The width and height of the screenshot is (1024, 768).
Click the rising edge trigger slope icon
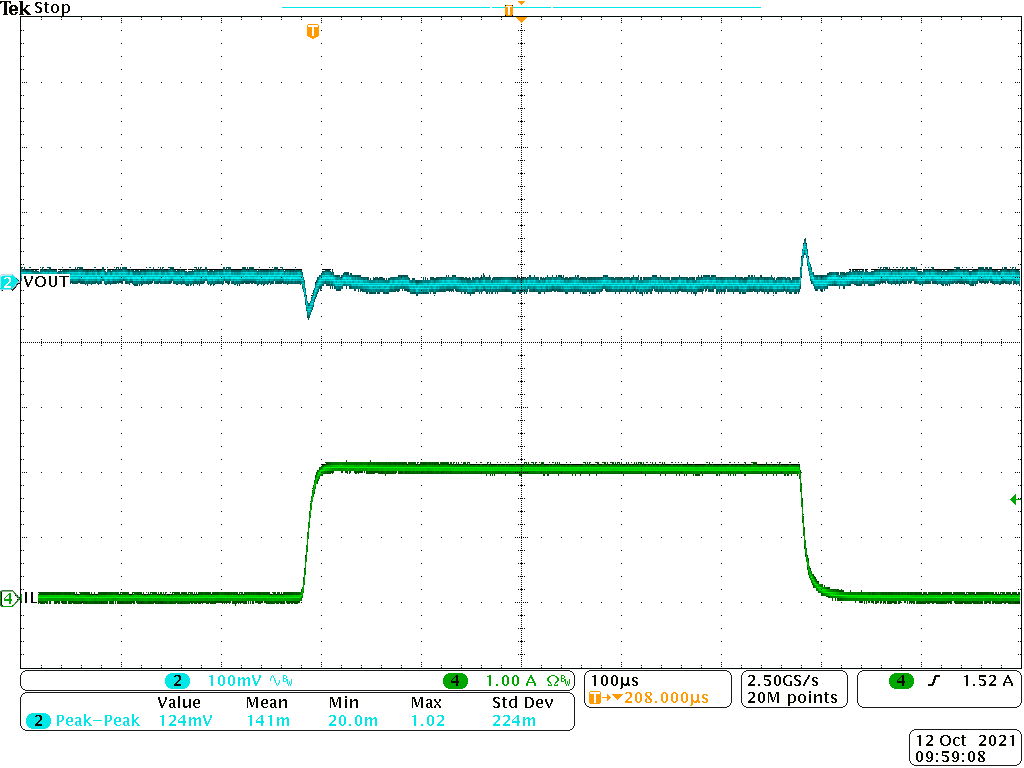[934, 681]
